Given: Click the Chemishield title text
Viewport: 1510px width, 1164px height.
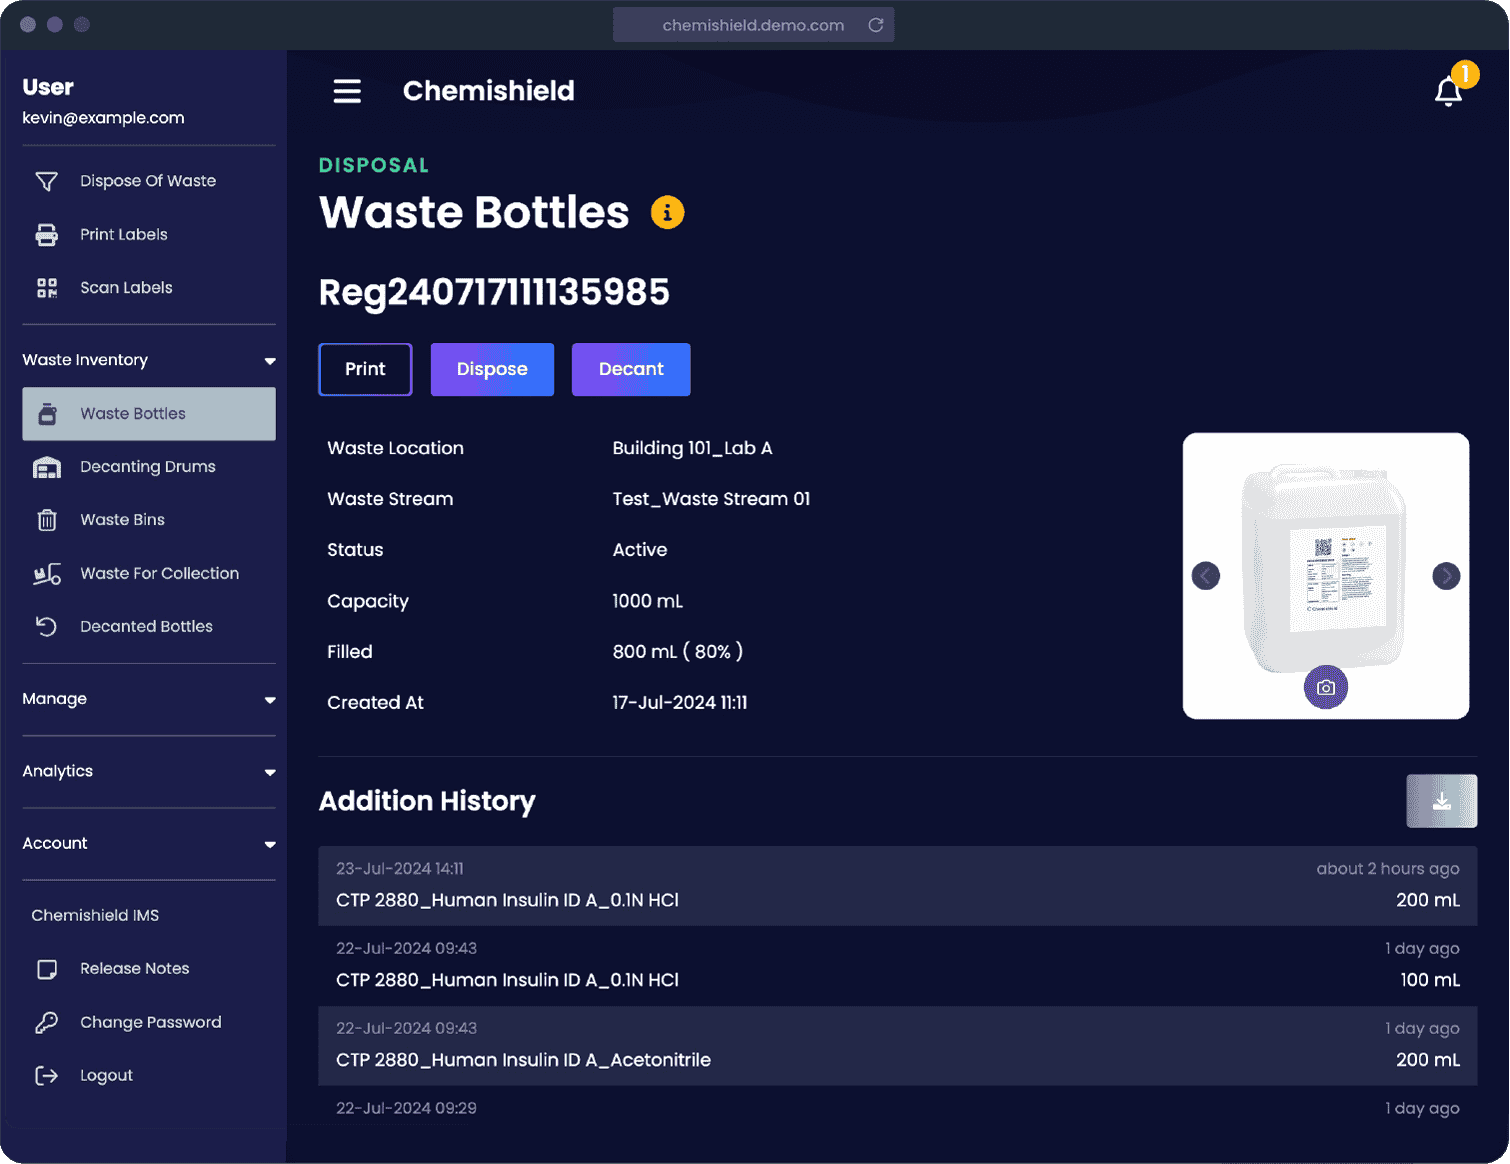Looking at the screenshot, I should click(x=489, y=91).
